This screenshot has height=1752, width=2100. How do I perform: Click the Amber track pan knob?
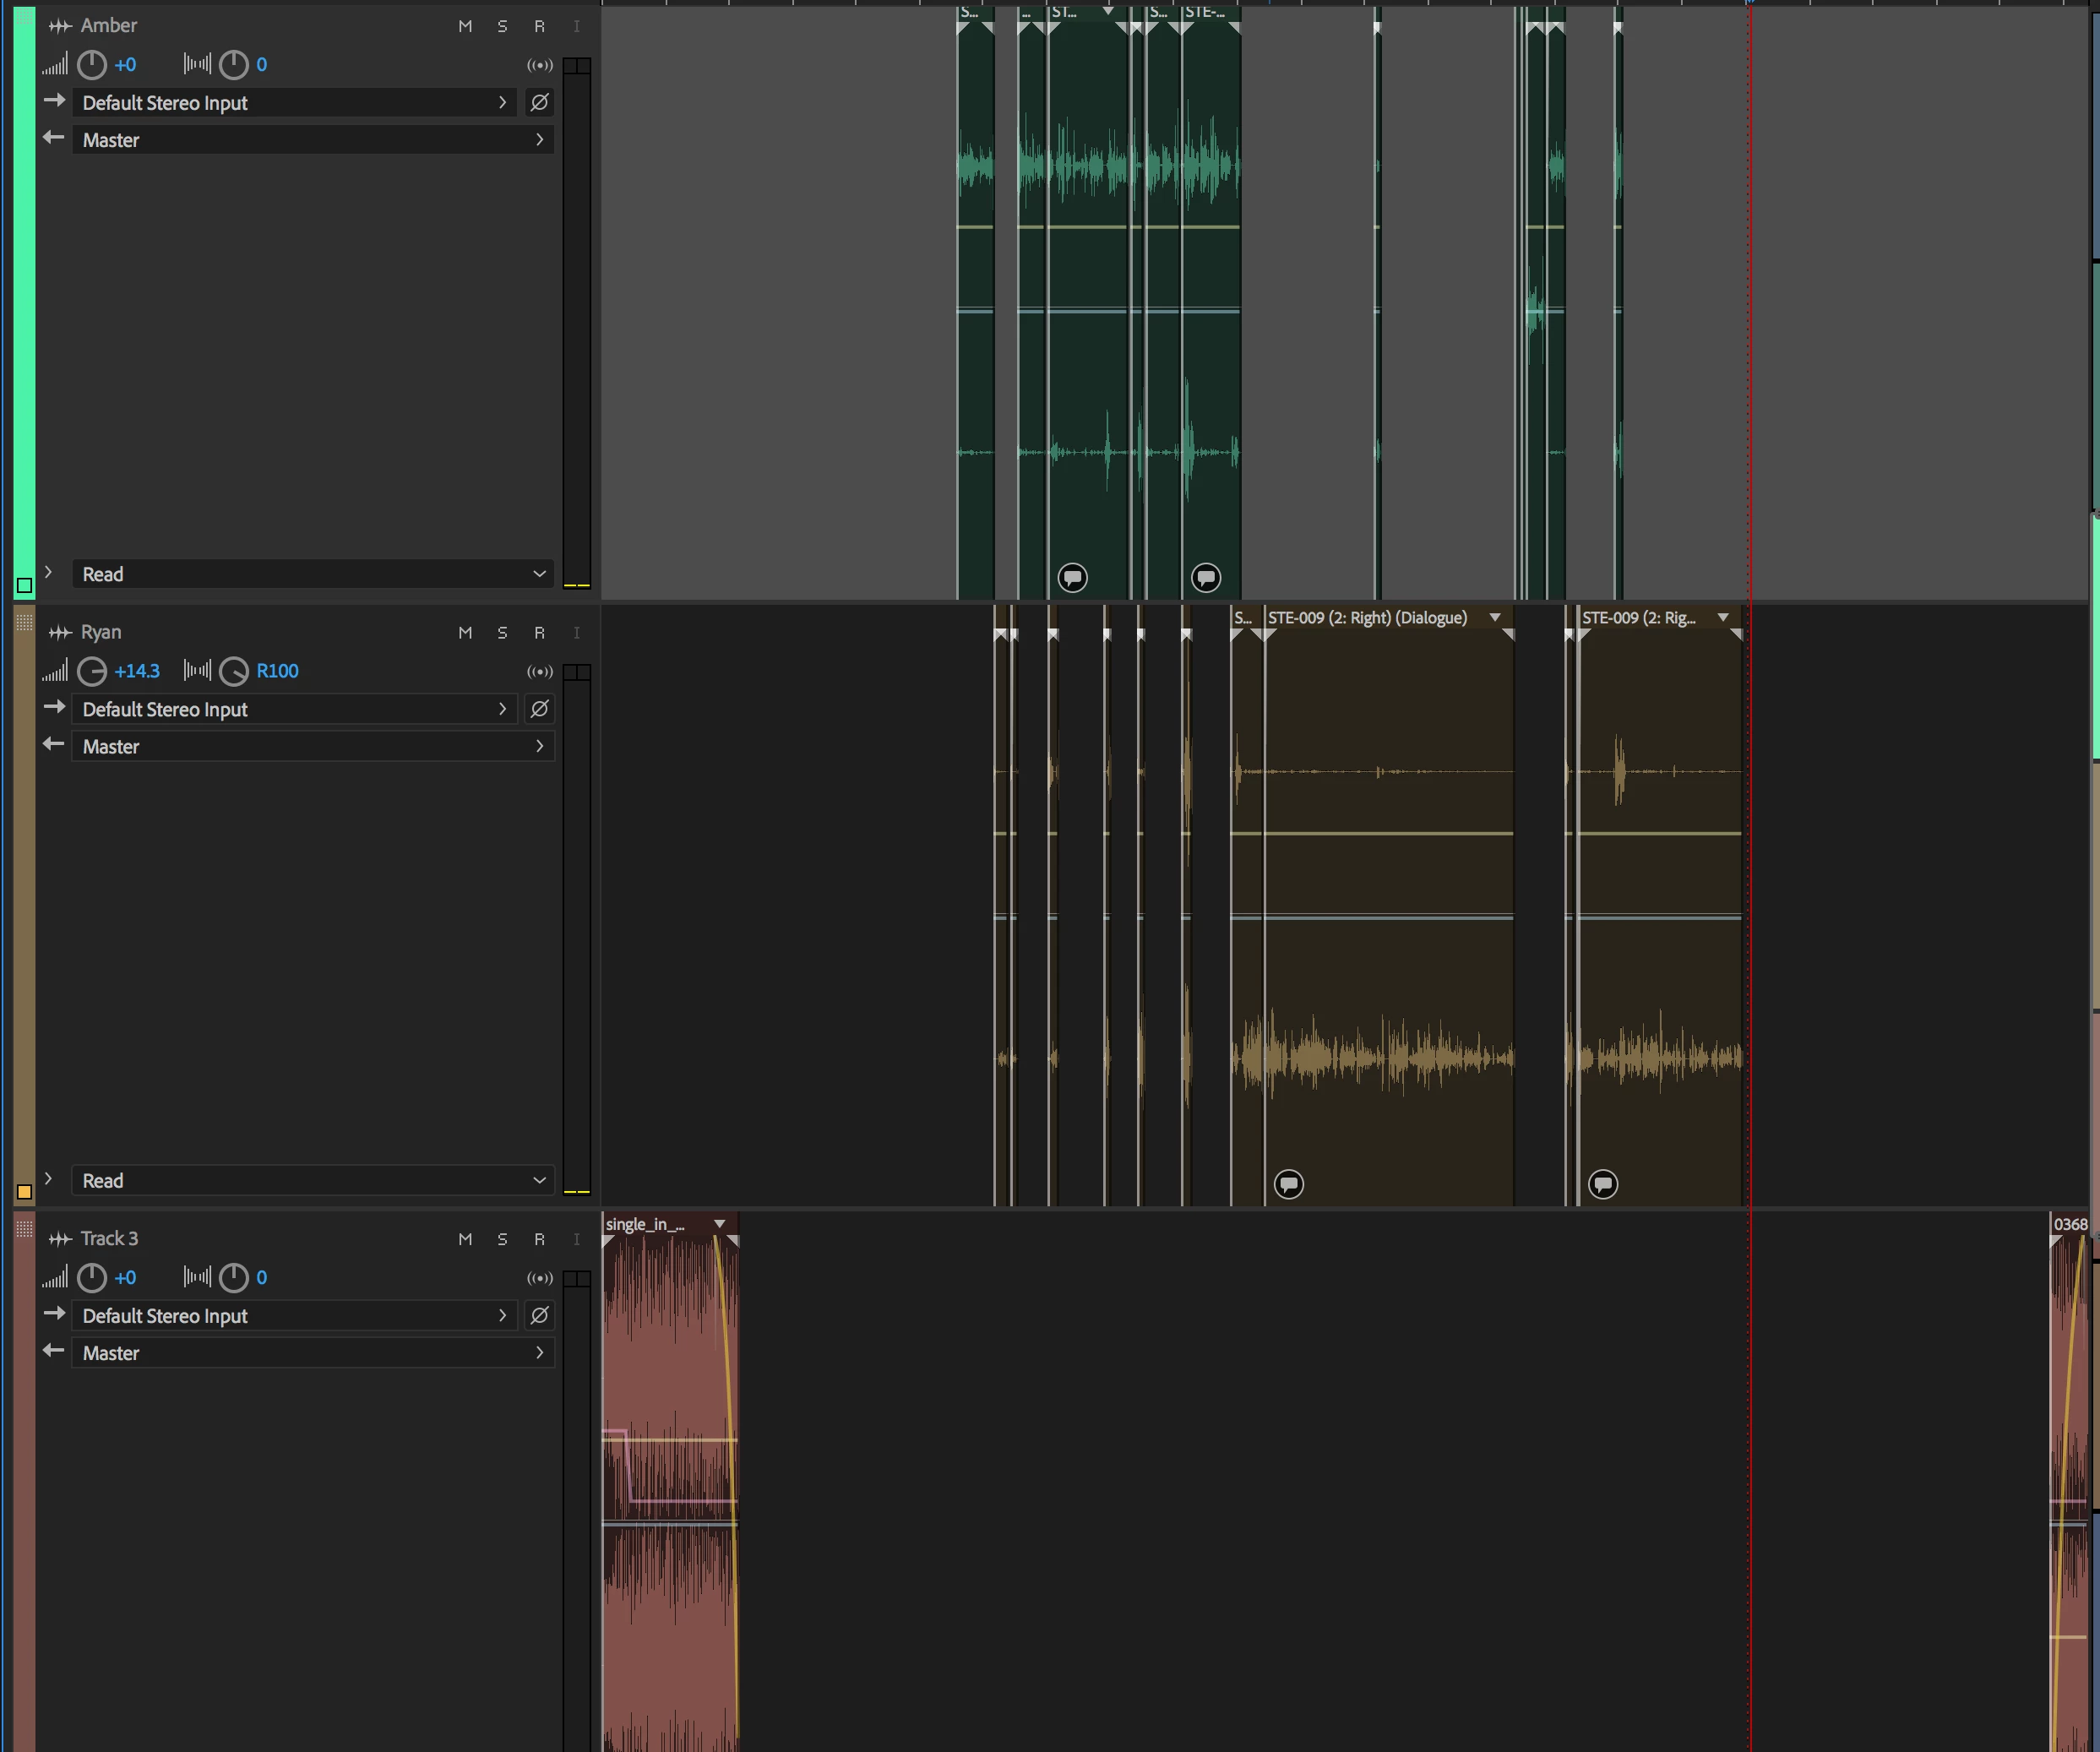pyautogui.click(x=233, y=65)
